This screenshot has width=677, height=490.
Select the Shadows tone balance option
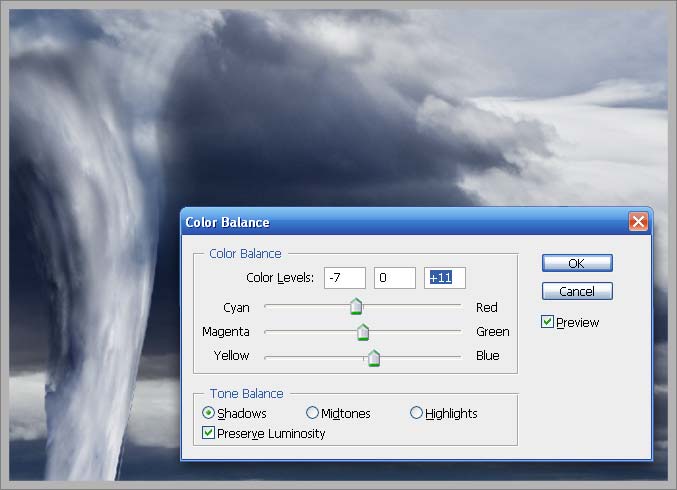[209, 413]
